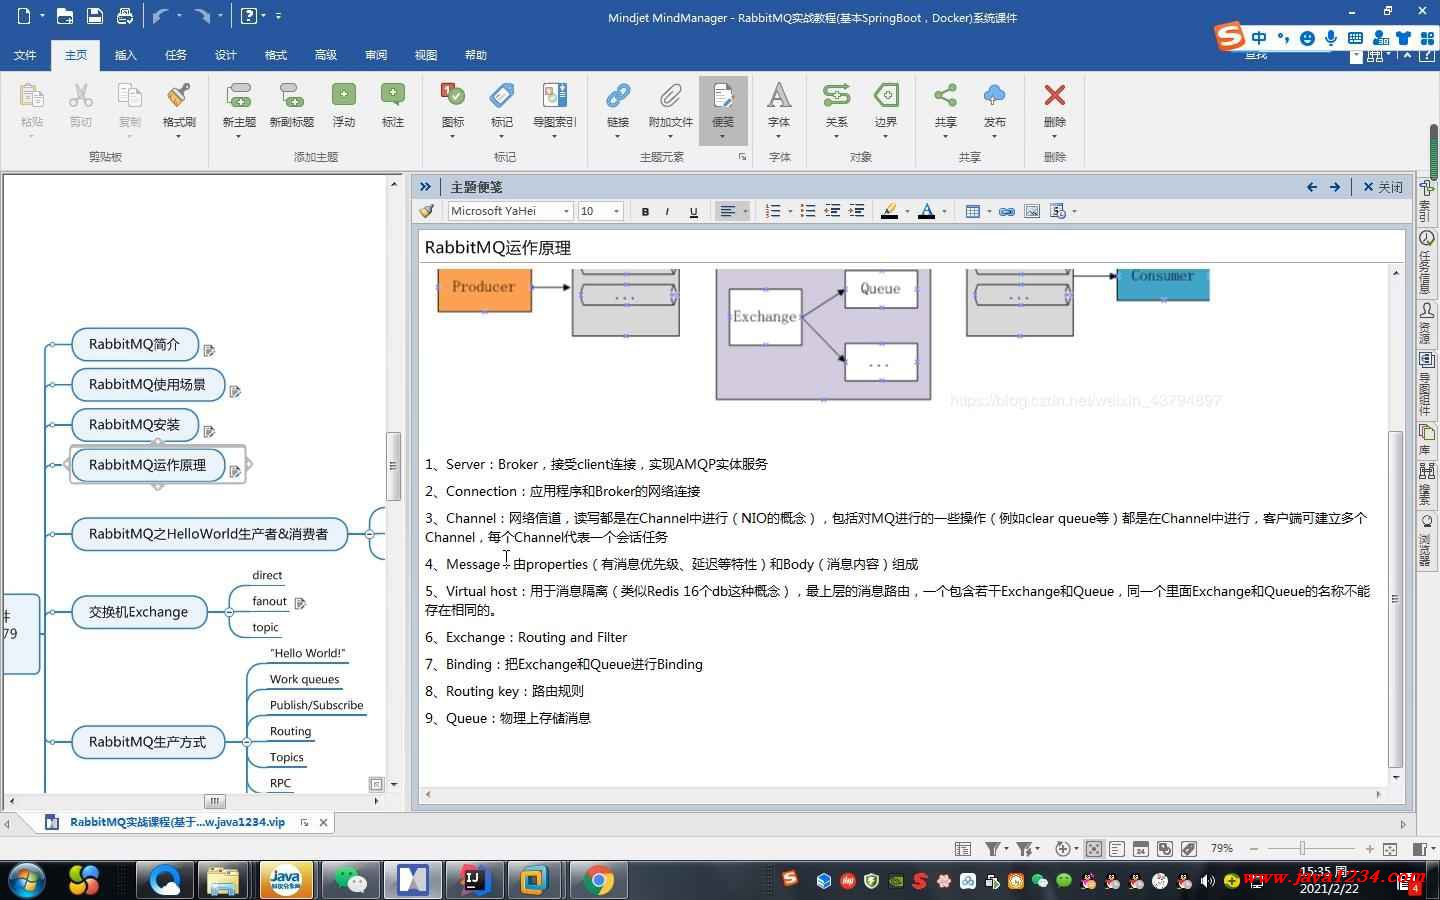Viewport: 1440px width, 900px height.
Task: Open the highlight color dropdown arrow
Action: (907, 211)
